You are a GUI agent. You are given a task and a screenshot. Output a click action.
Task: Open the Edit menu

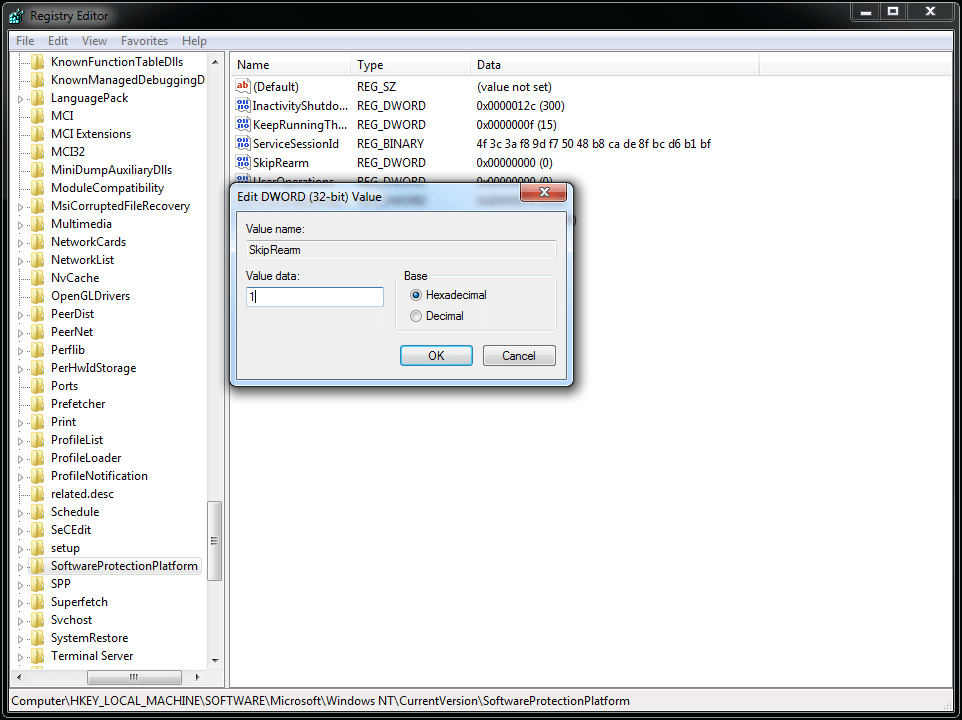point(57,41)
